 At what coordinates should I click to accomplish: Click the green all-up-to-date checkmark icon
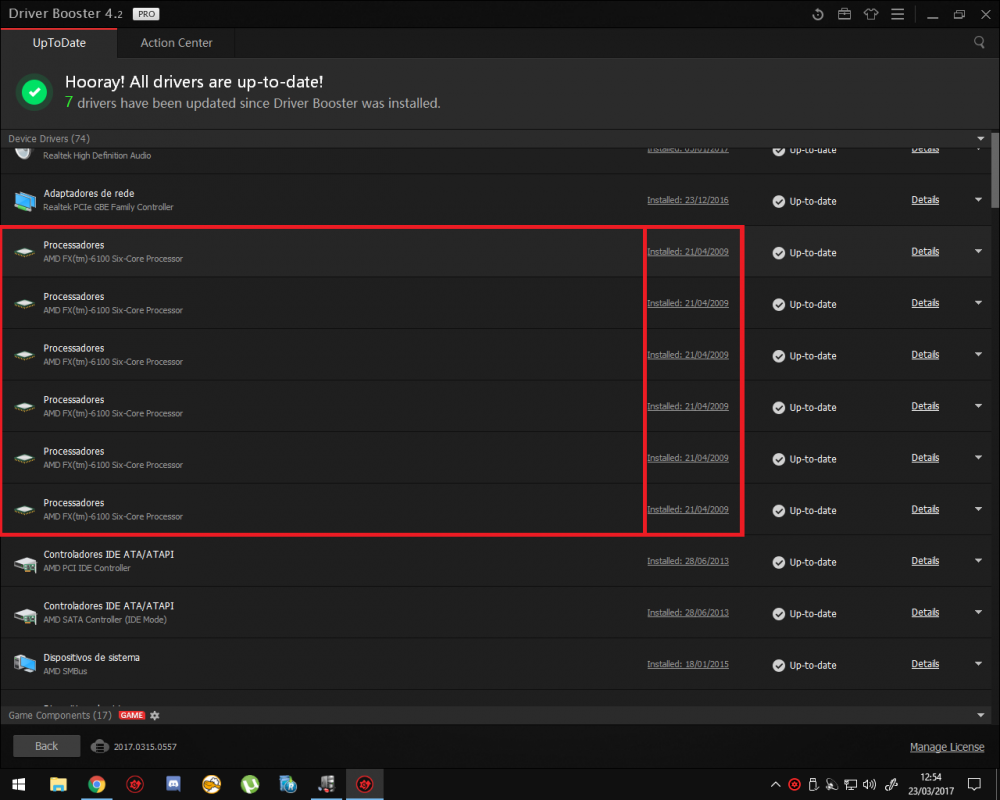34,92
